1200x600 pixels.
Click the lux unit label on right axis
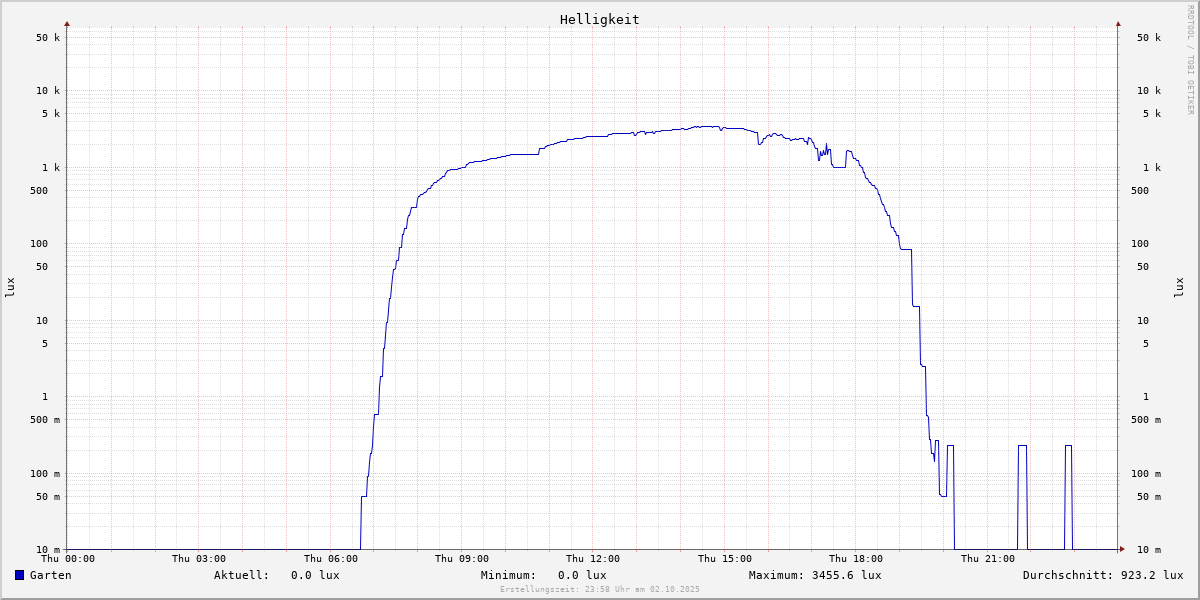[1180, 287]
